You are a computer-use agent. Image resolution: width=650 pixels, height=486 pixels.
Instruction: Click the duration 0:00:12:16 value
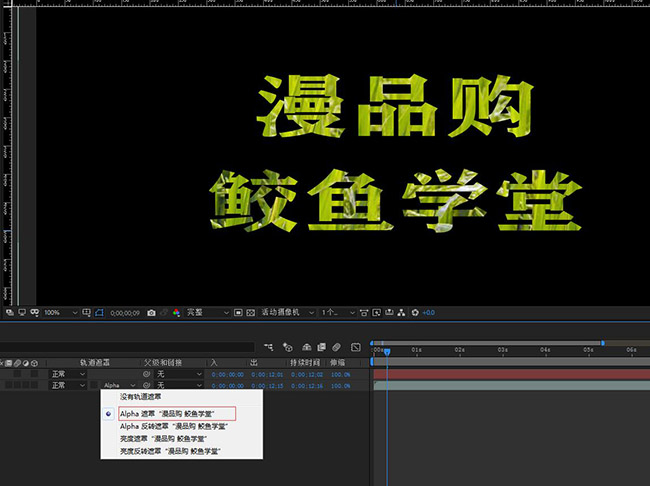[x=307, y=386]
